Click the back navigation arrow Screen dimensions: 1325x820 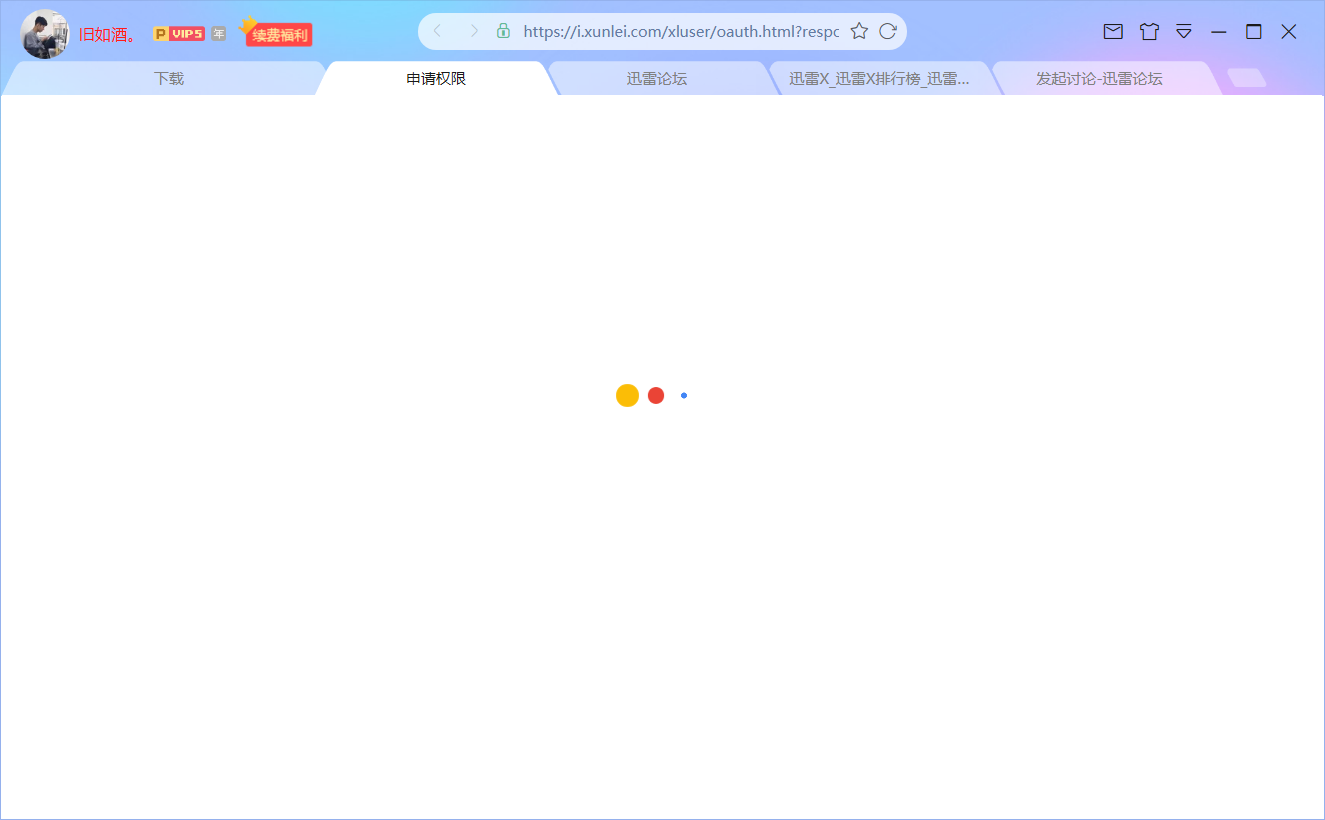point(437,30)
